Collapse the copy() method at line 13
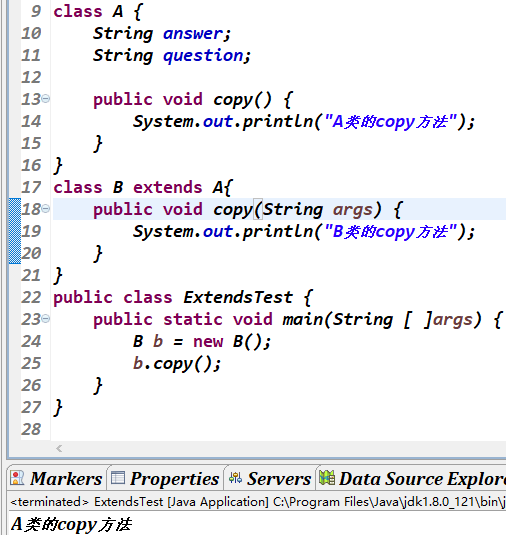The width and height of the screenshot is (506, 535). [45, 99]
